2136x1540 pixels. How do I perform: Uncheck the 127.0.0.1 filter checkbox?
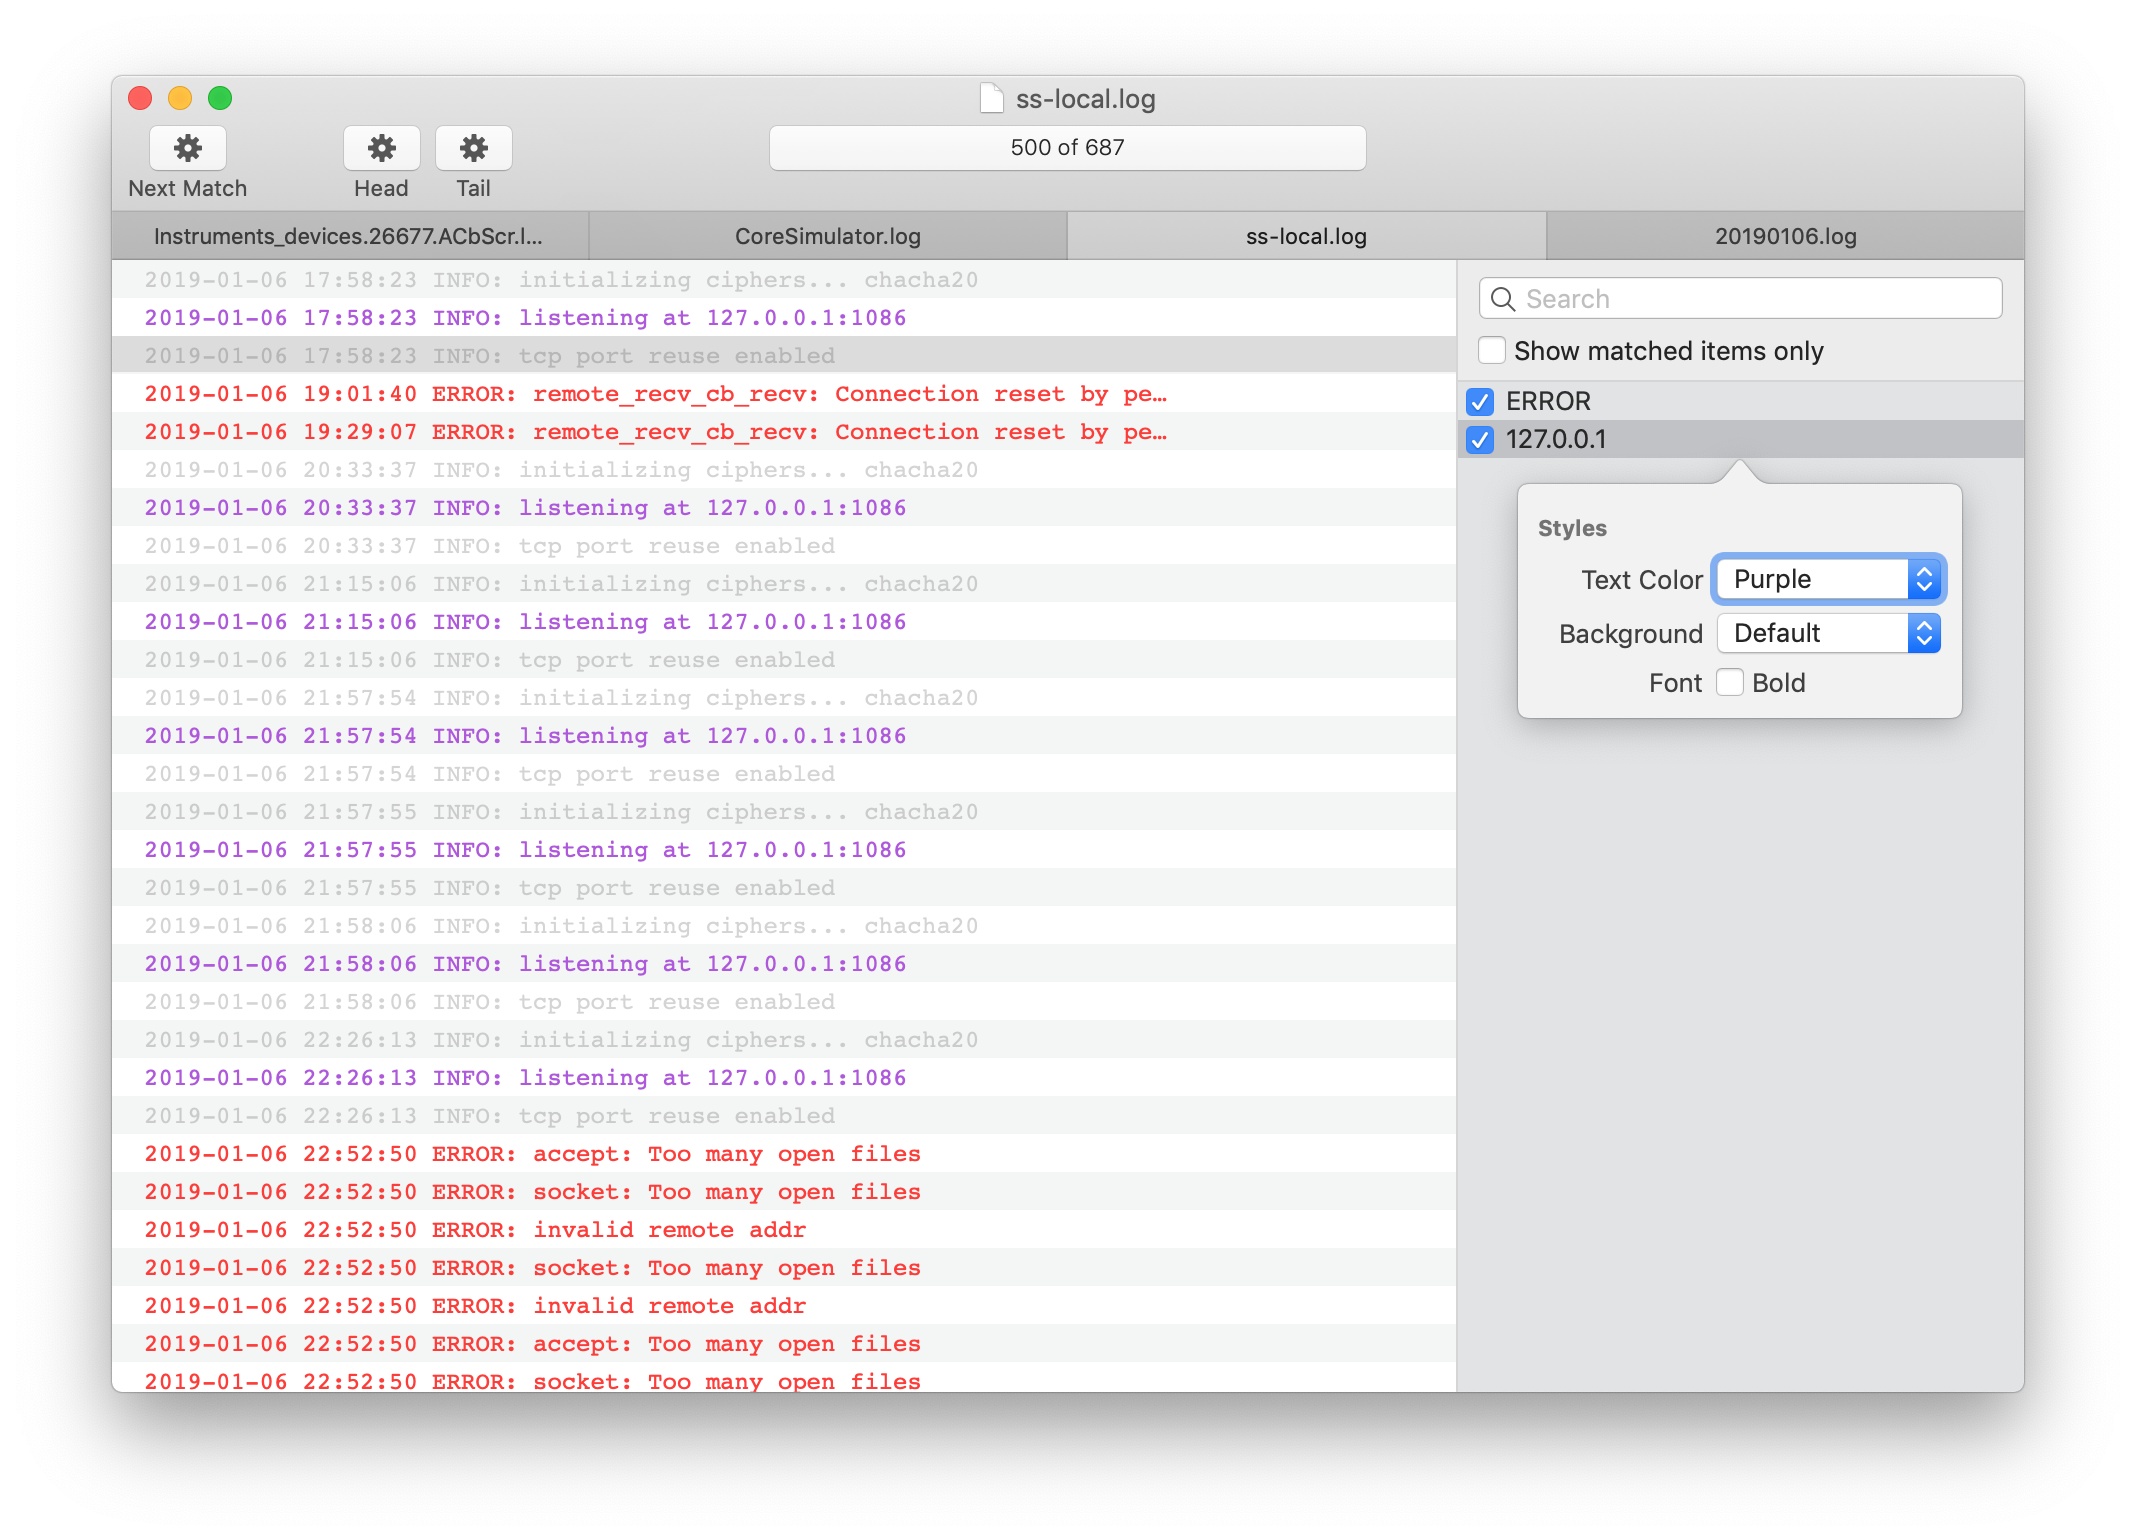[x=1480, y=440]
